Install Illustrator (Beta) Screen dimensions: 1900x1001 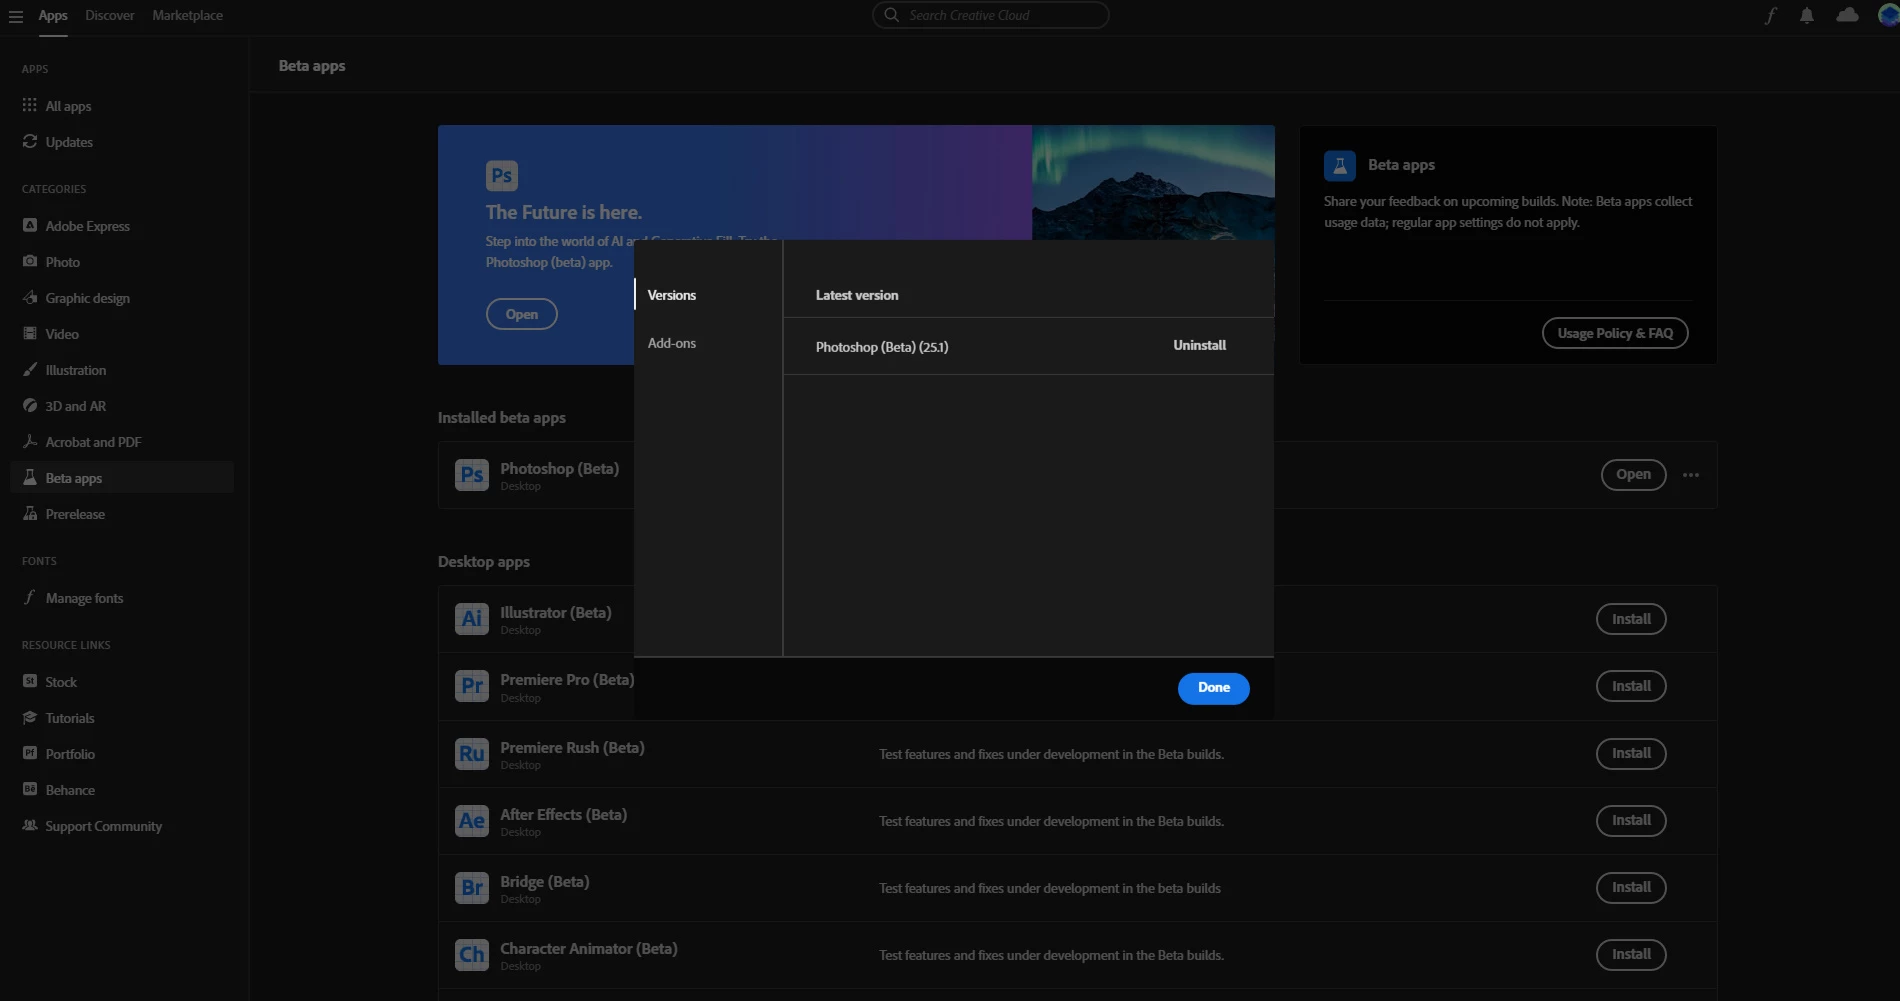[x=1631, y=619]
